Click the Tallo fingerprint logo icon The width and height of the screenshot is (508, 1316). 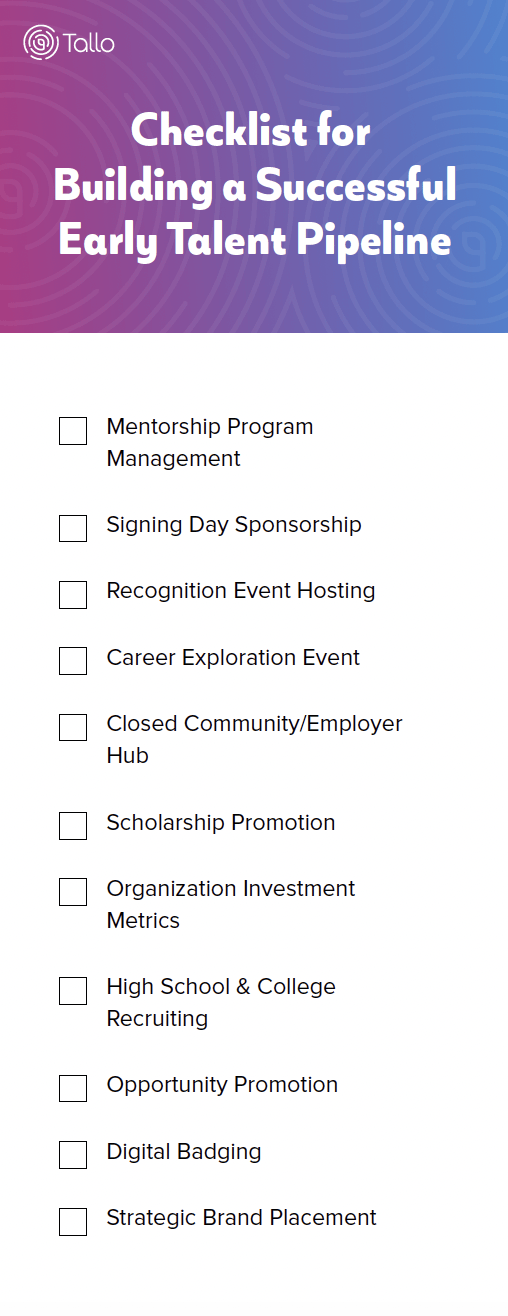[x=40, y=43]
